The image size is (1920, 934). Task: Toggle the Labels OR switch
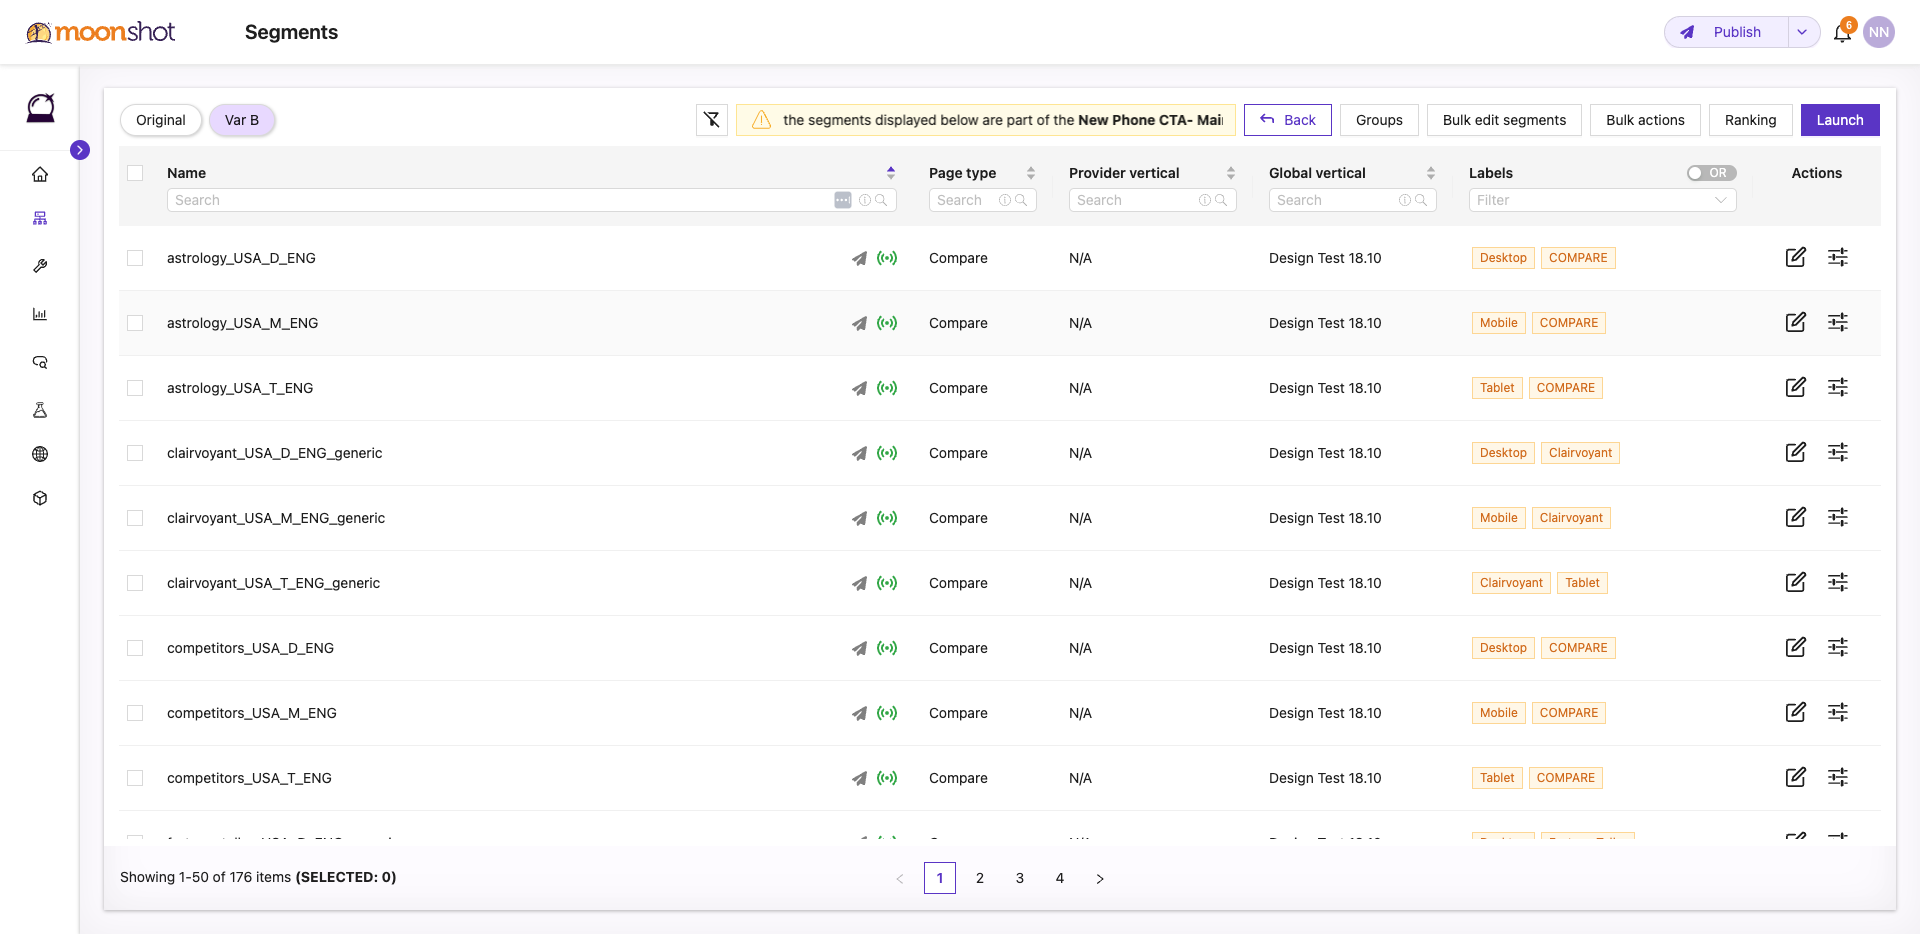[x=1711, y=173]
